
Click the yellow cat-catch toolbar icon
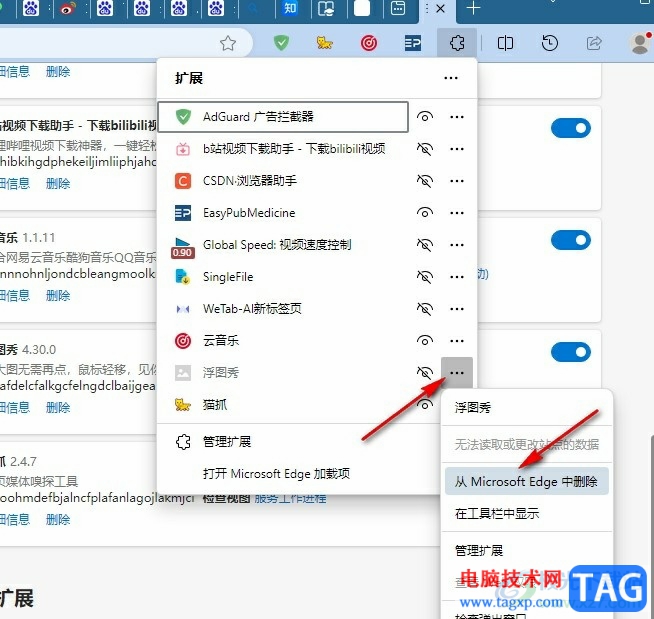tap(324, 43)
